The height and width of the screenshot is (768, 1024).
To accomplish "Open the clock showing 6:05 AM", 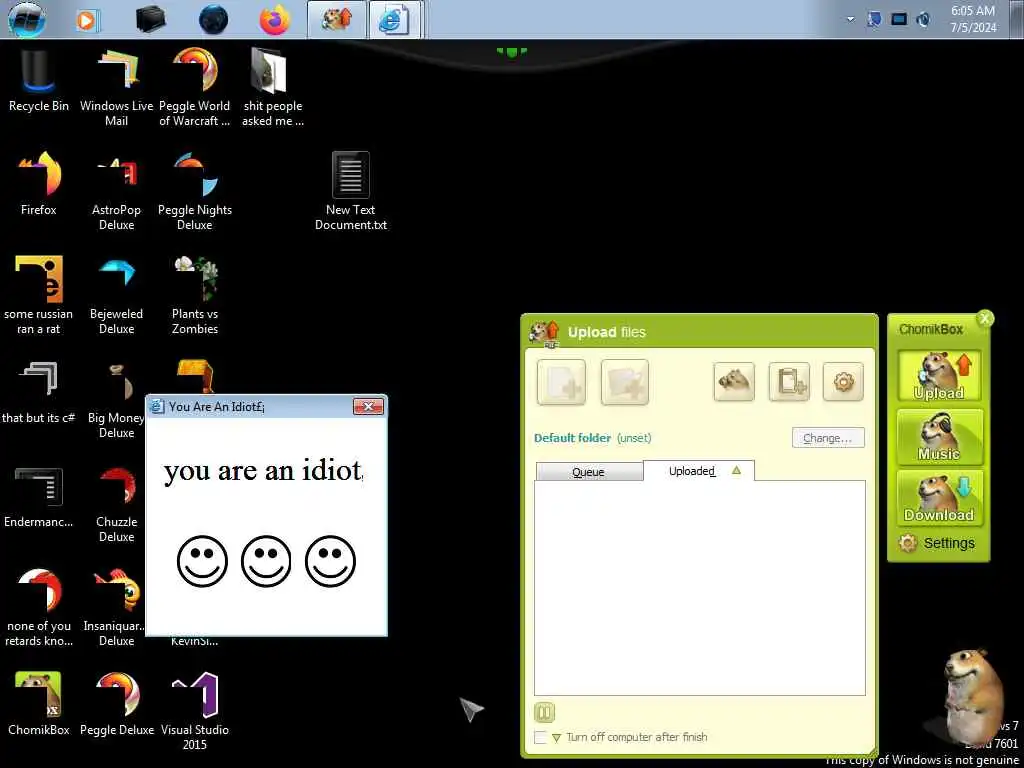I will pos(973,20).
